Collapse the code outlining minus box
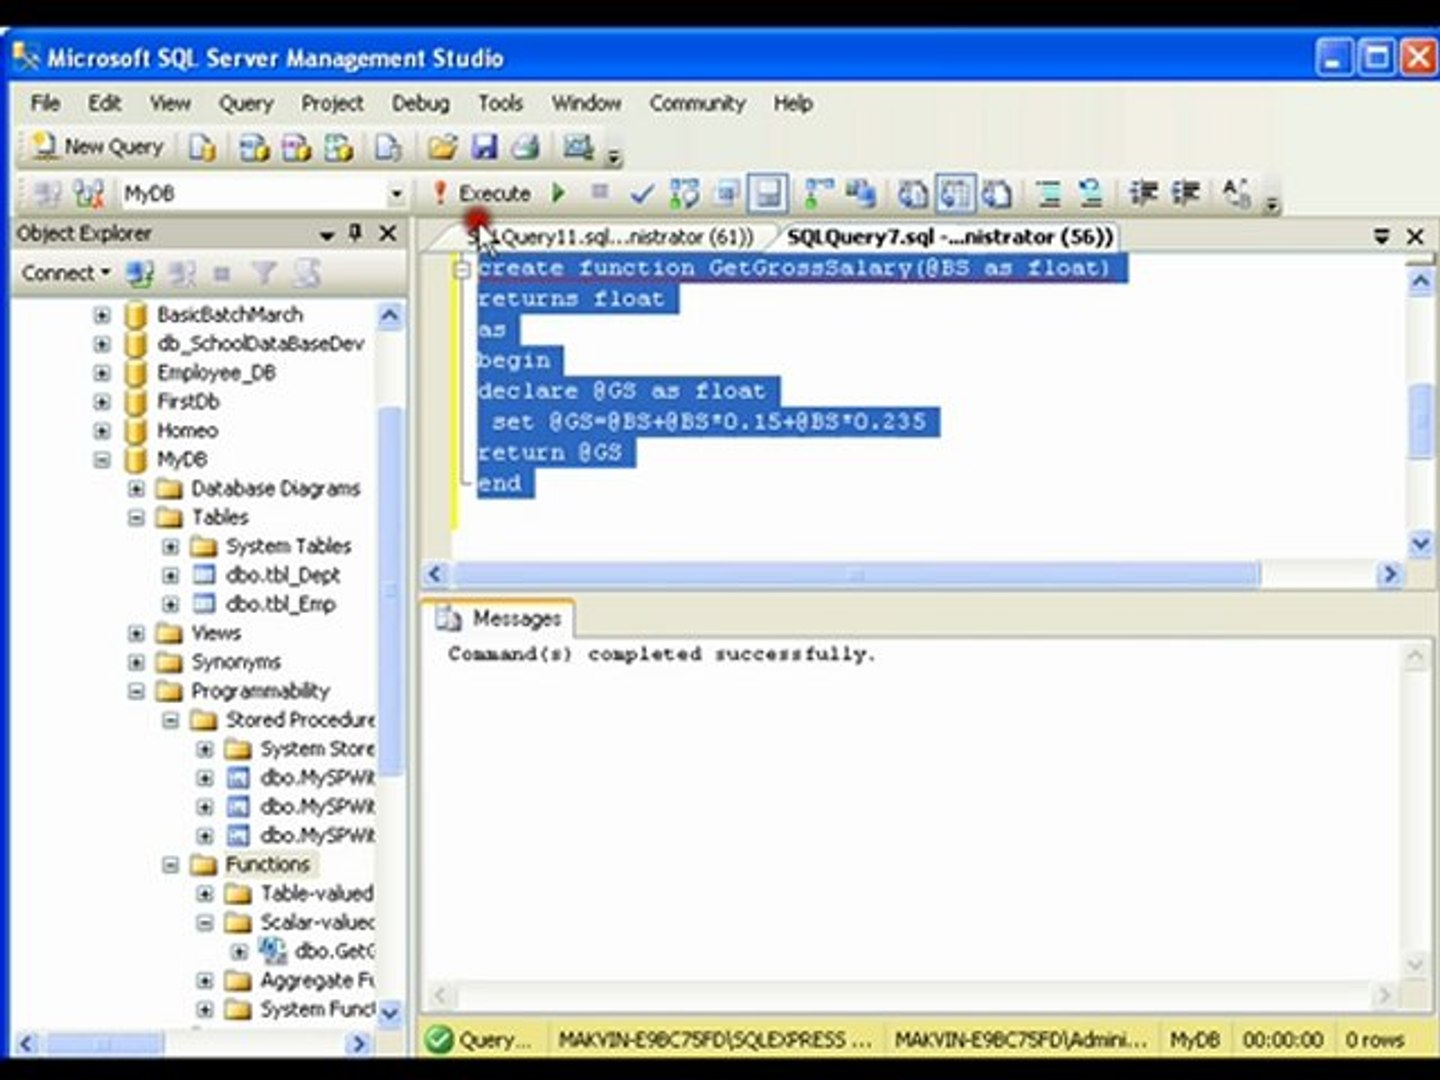Image resolution: width=1440 pixels, height=1080 pixels. [x=462, y=269]
